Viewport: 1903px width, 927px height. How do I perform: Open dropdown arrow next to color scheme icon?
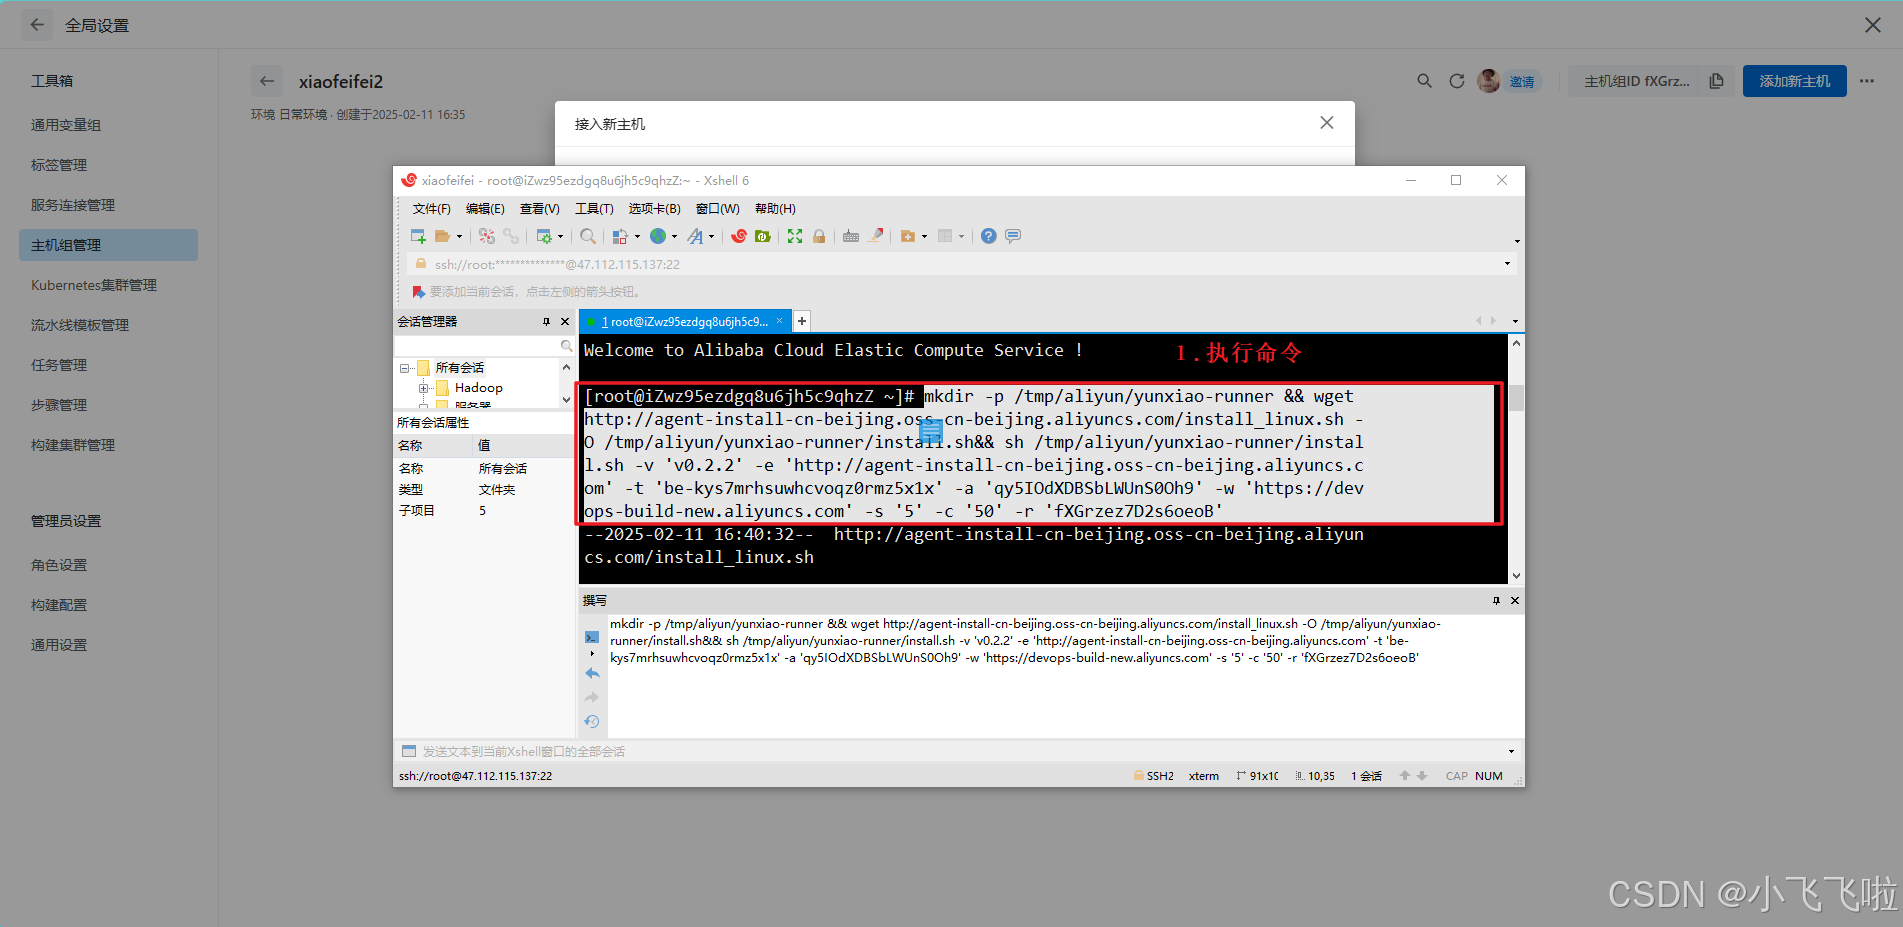[637, 237]
